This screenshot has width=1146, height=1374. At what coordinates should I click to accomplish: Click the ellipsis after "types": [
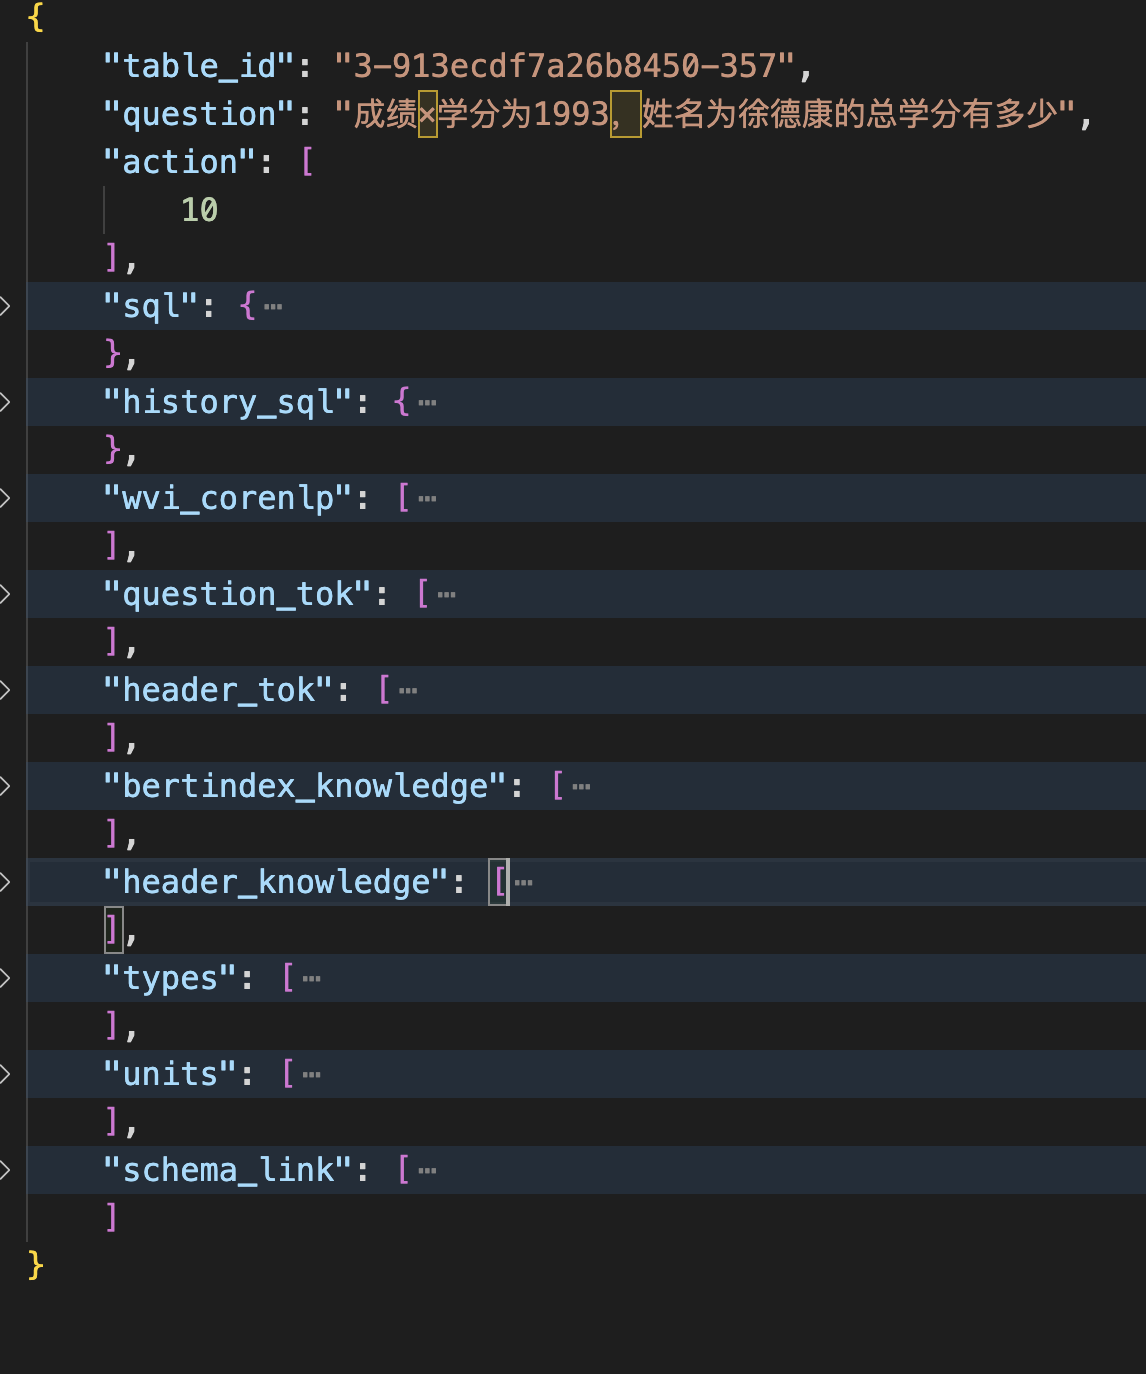[x=312, y=979]
